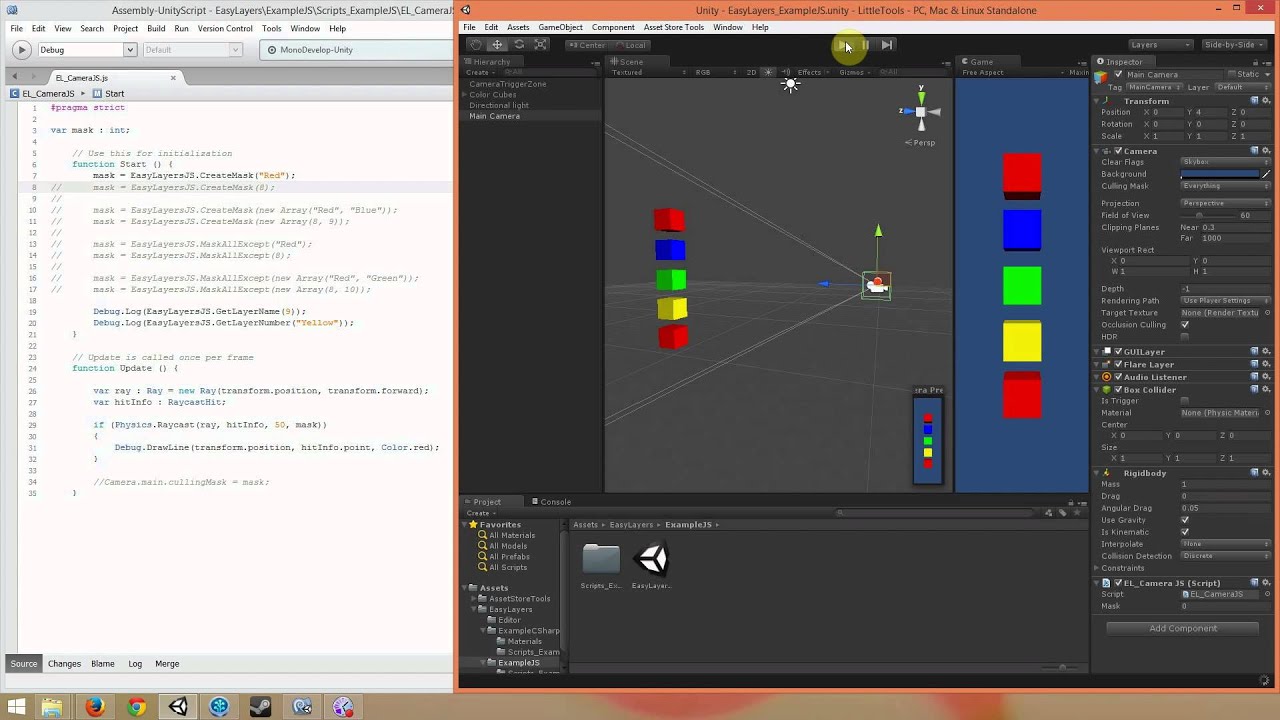
Task: Open the Rigidbody component gear menu
Action: (x=1266, y=473)
